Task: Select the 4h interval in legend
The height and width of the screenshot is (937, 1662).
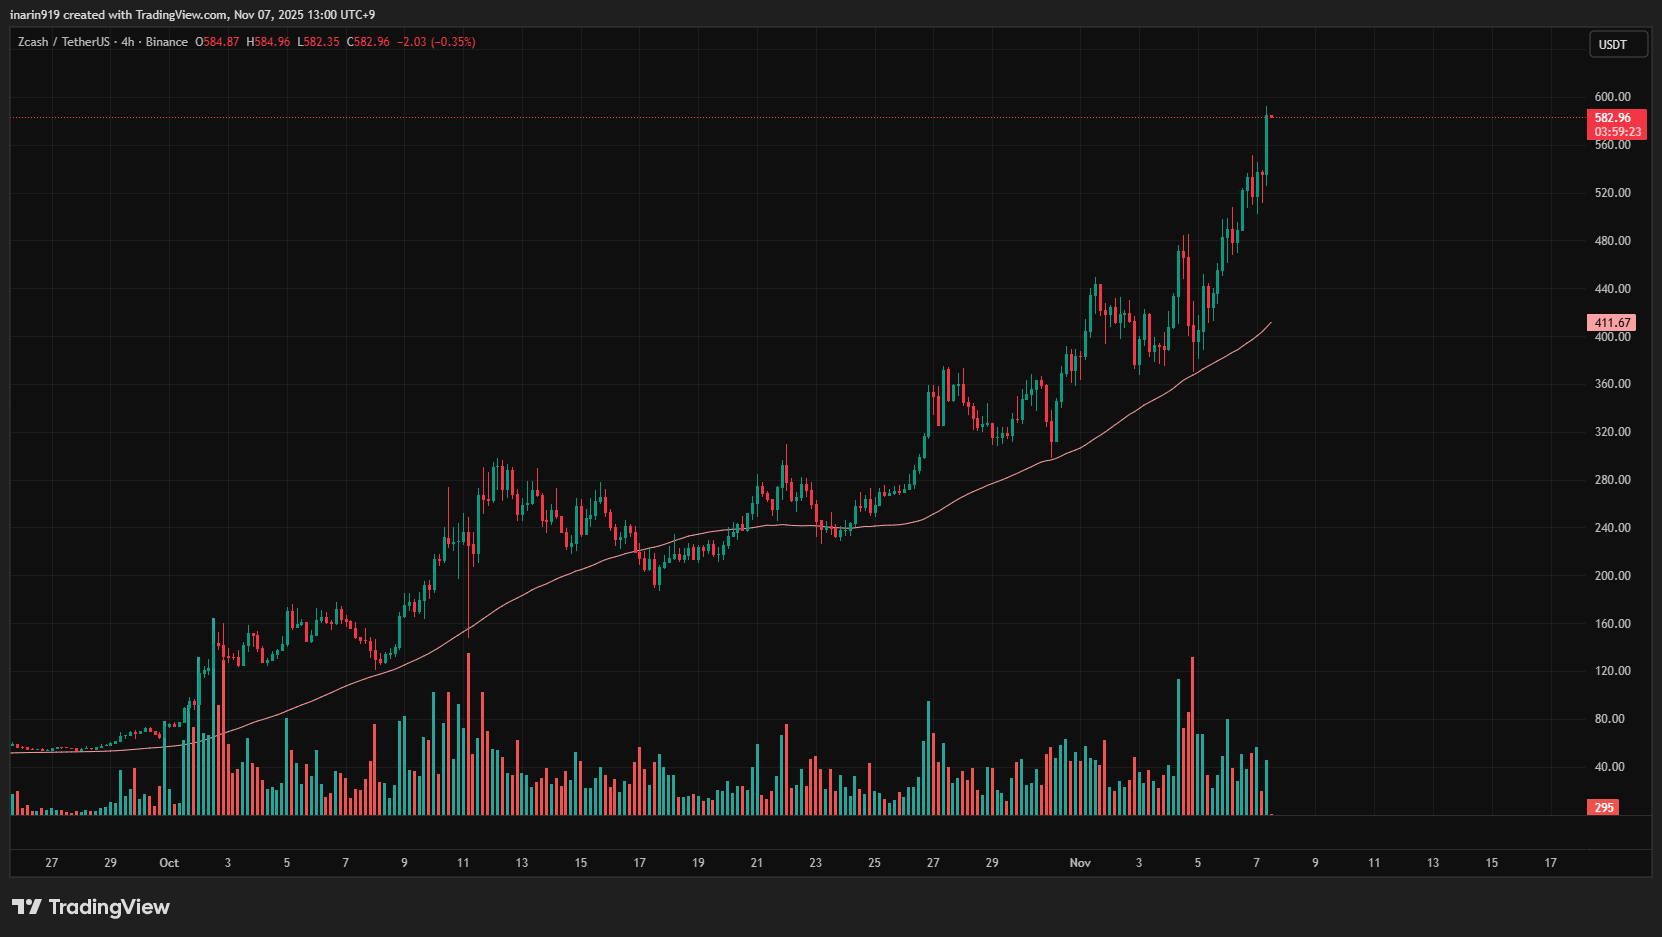Action: (x=127, y=42)
